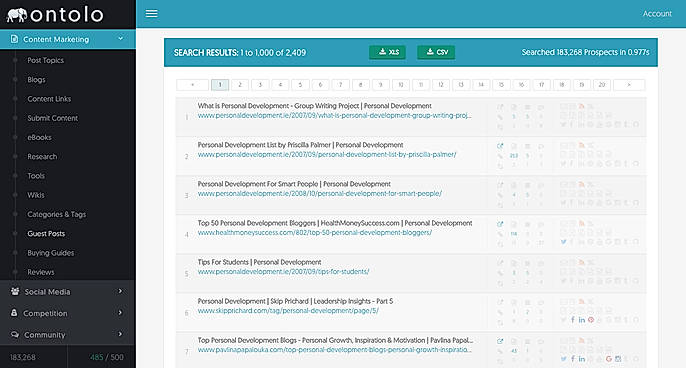Image resolution: width=686 pixels, height=368 pixels.
Task: Click the Community chat bubbles icon
Action: tap(15, 334)
